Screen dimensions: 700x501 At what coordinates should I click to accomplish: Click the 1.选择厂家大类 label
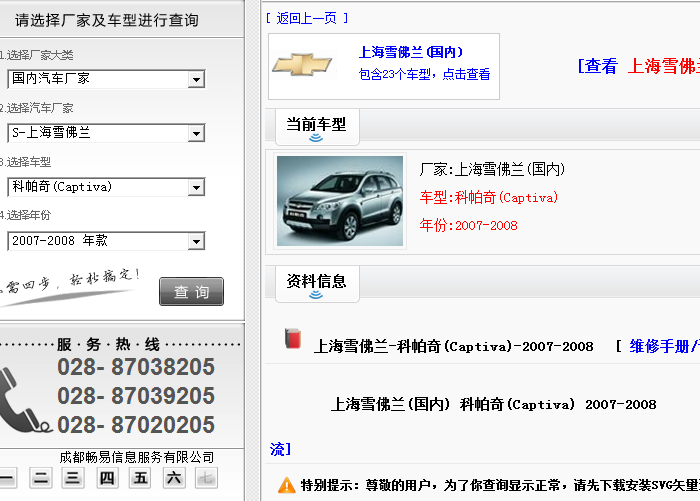(x=36, y=55)
